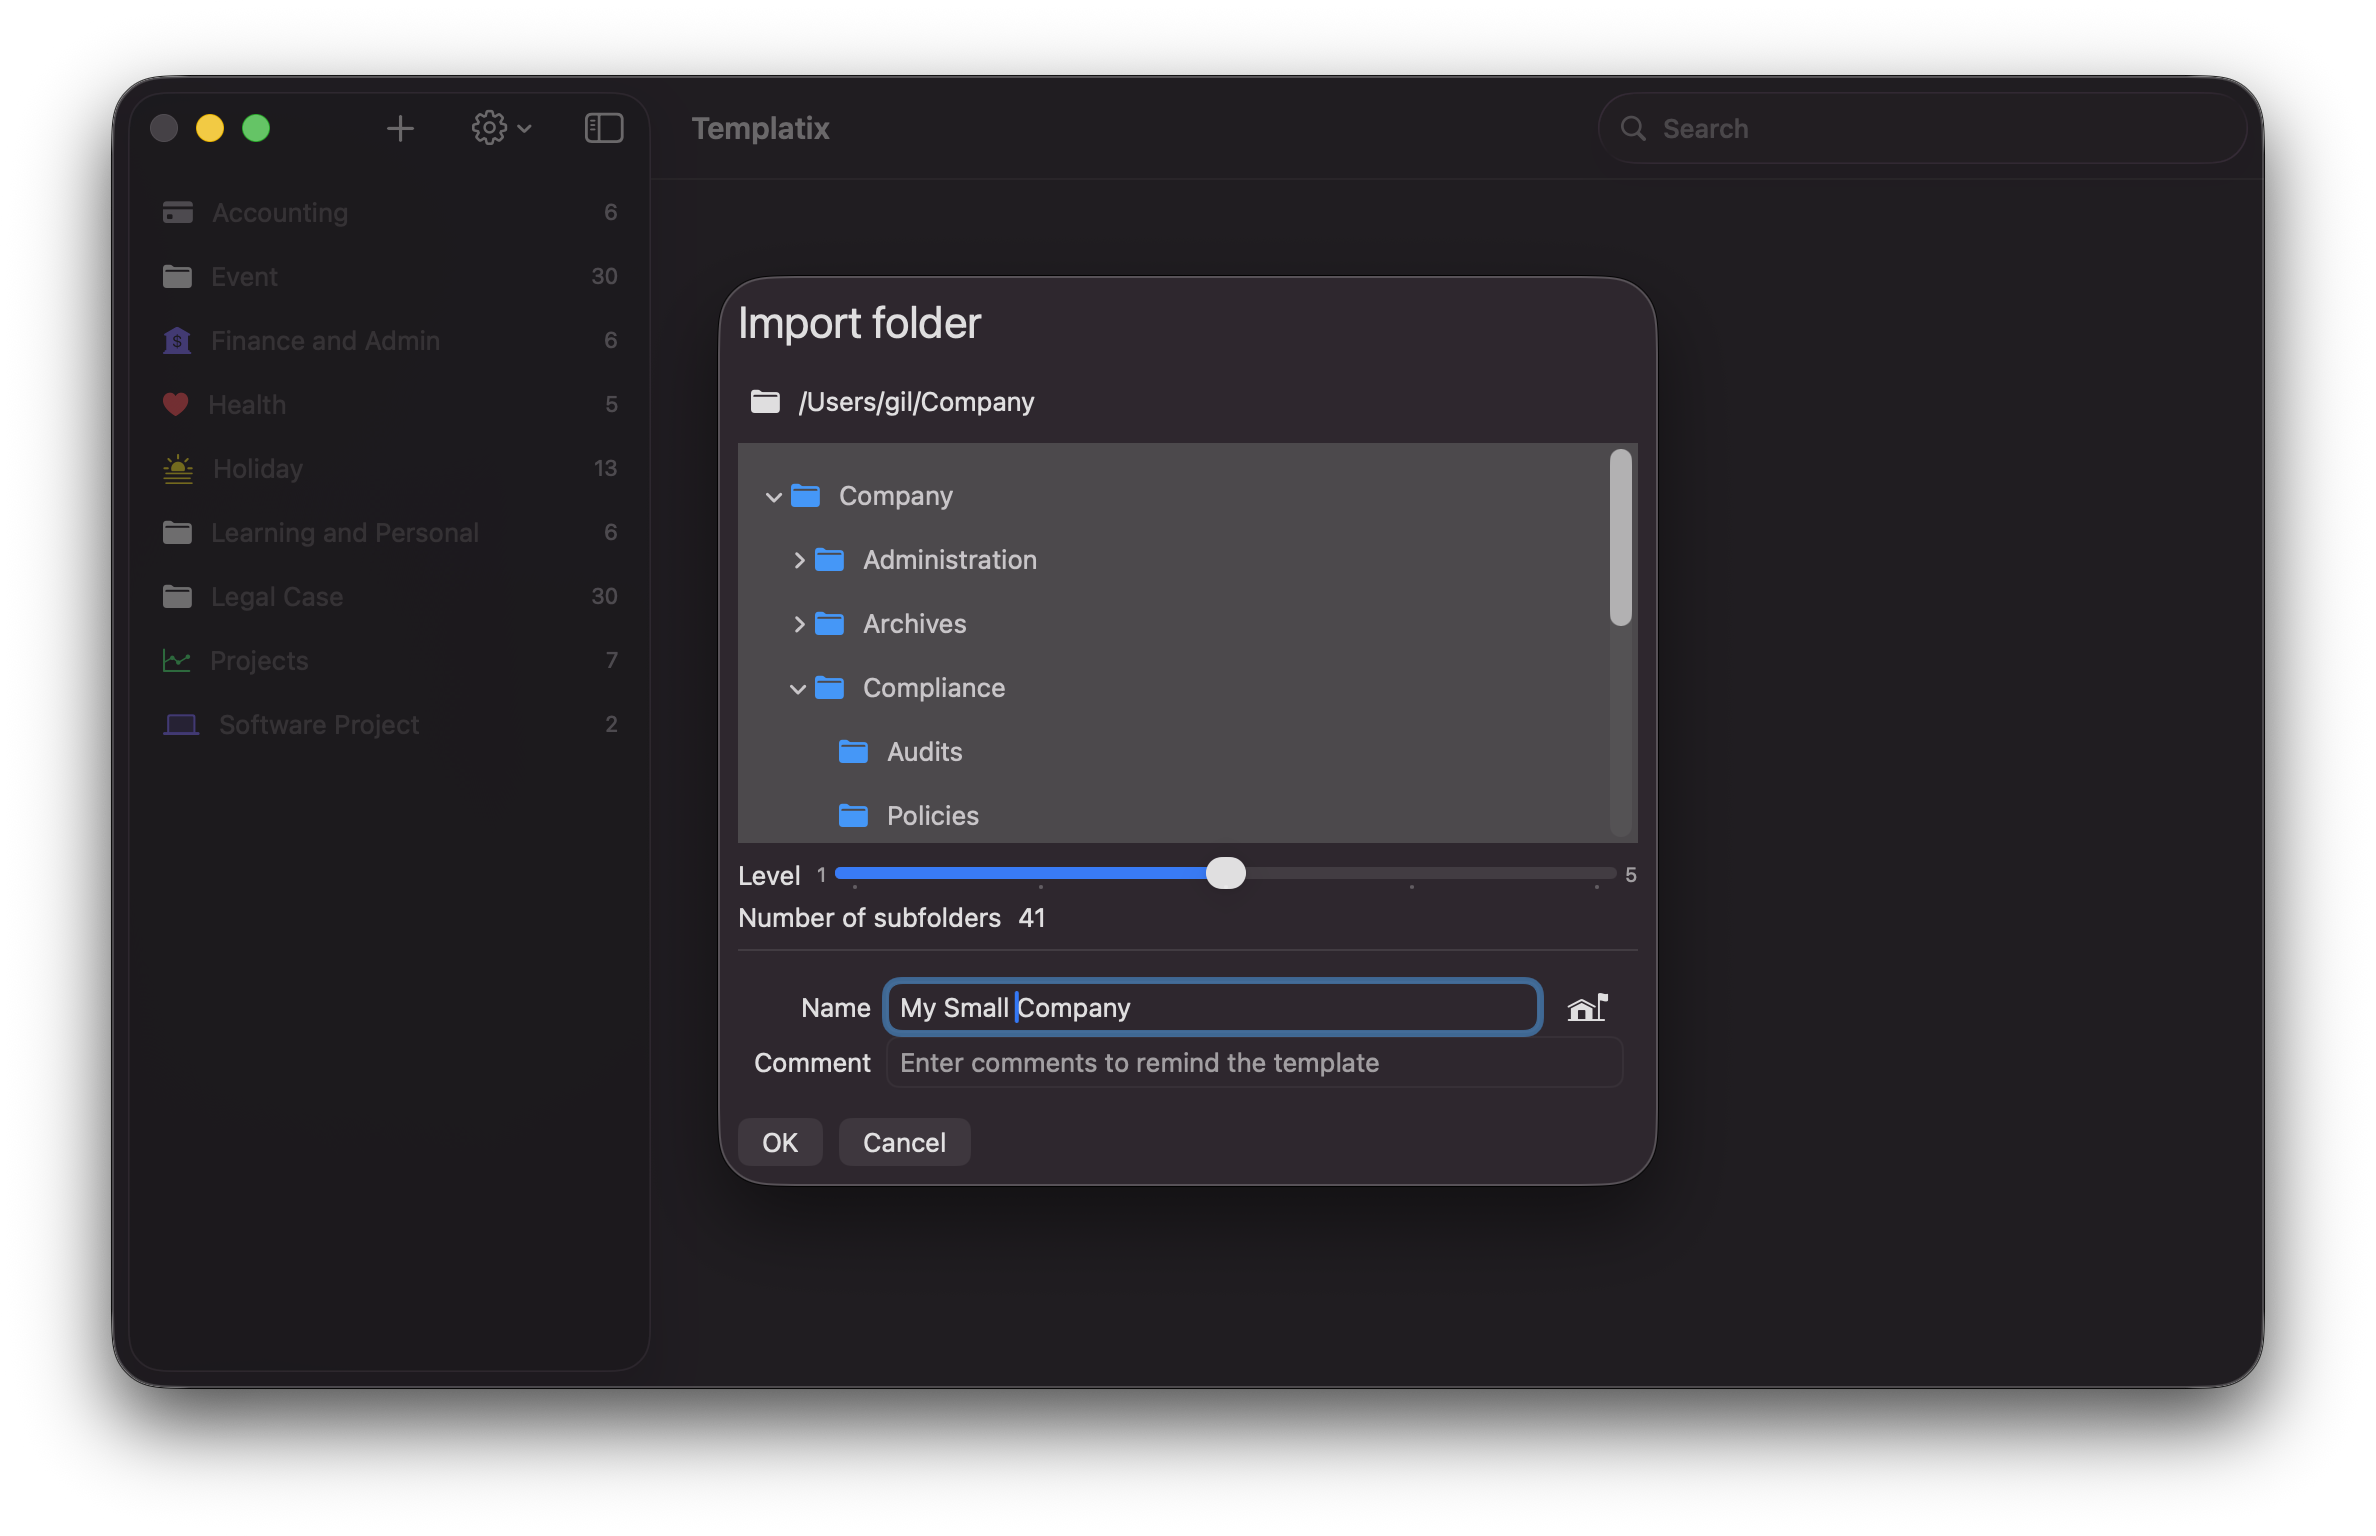The height and width of the screenshot is (1536, 2376).
Task: Select the Legal Case category
Action: pyautogui.click(x=276, y=596)
